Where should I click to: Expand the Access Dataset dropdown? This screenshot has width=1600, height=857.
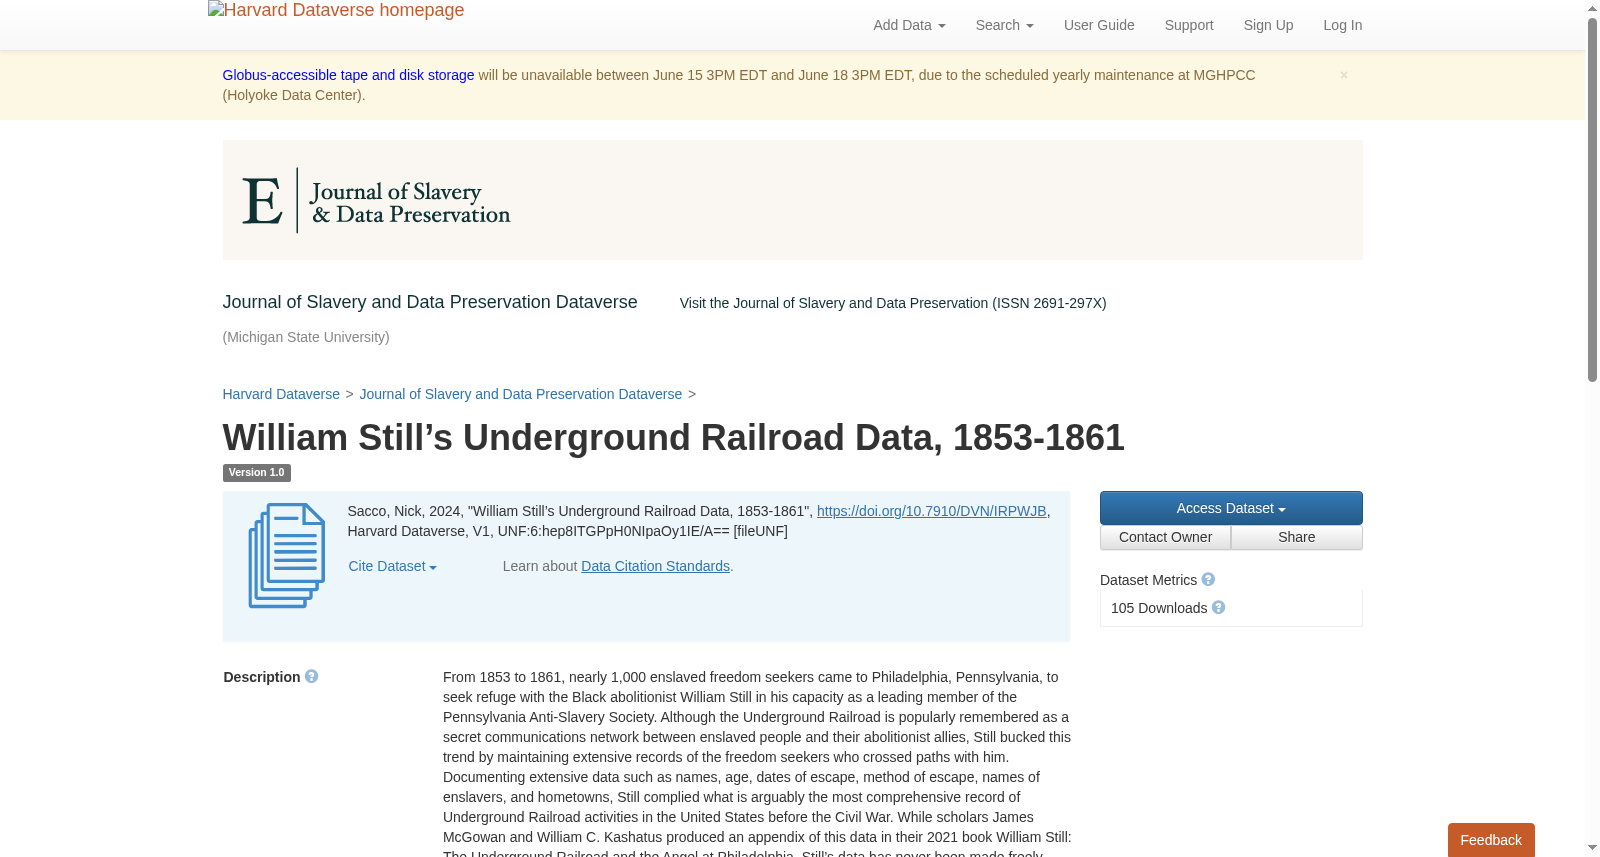click(1231, 508)
